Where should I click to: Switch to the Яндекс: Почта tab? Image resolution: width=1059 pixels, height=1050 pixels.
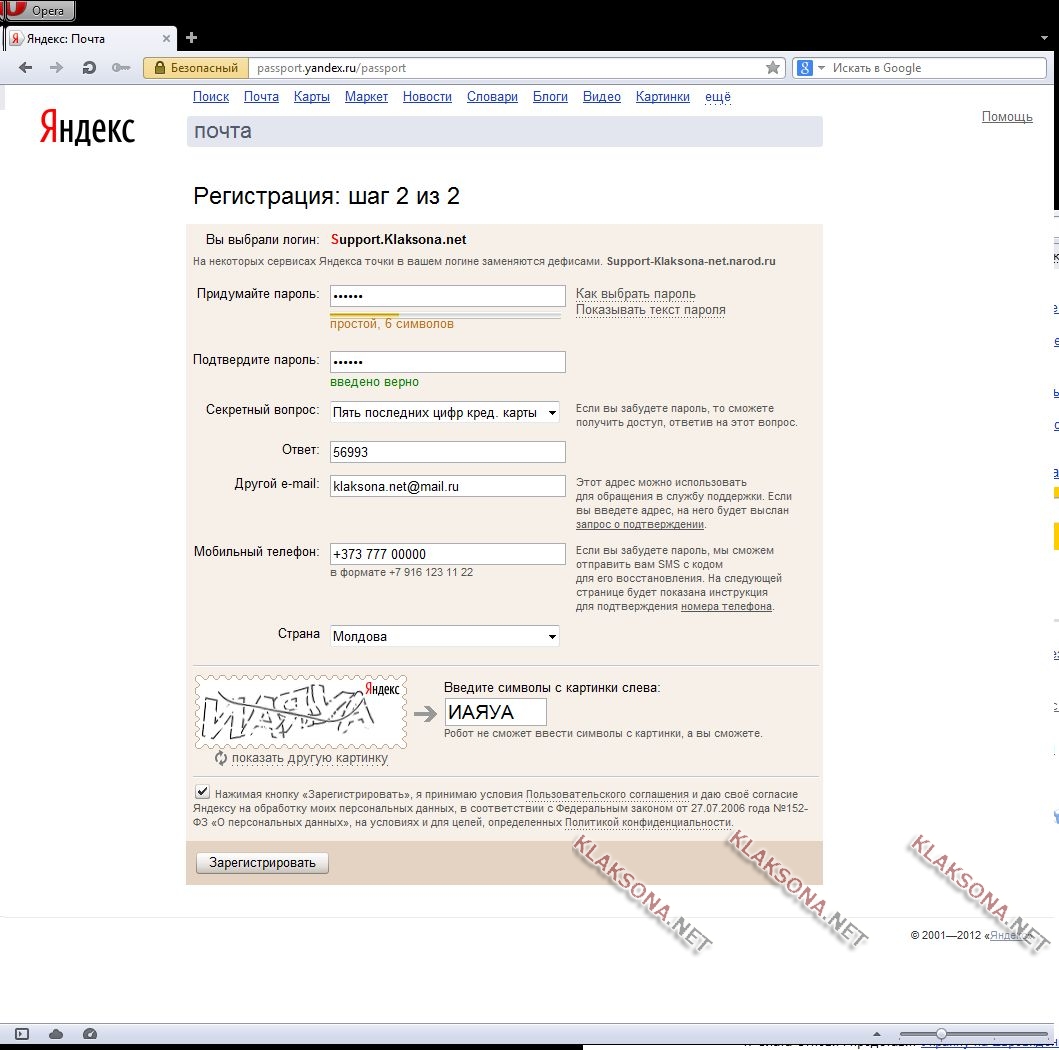(x=91, y=38)
